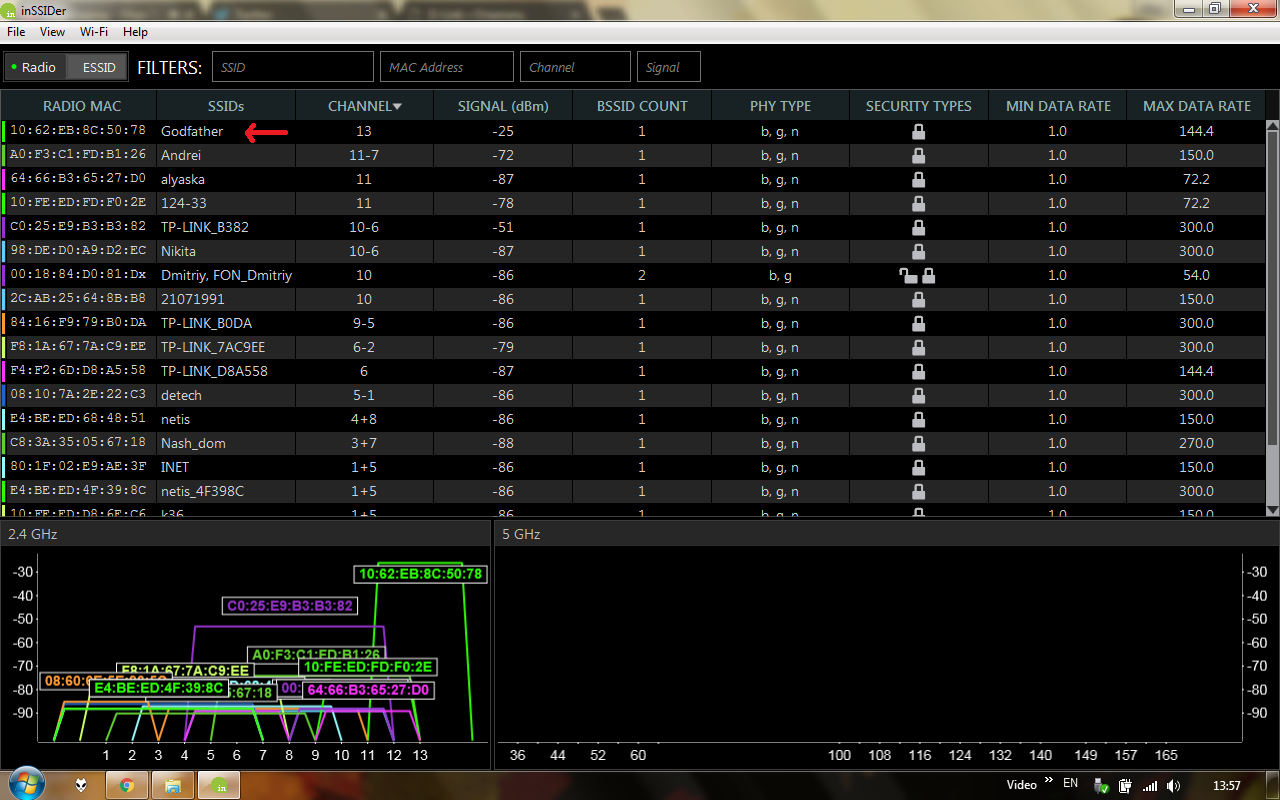Image resolution: width=1280 pixels, height=800 pixels.
Task: Open the File menu
Action: (16, 32)
